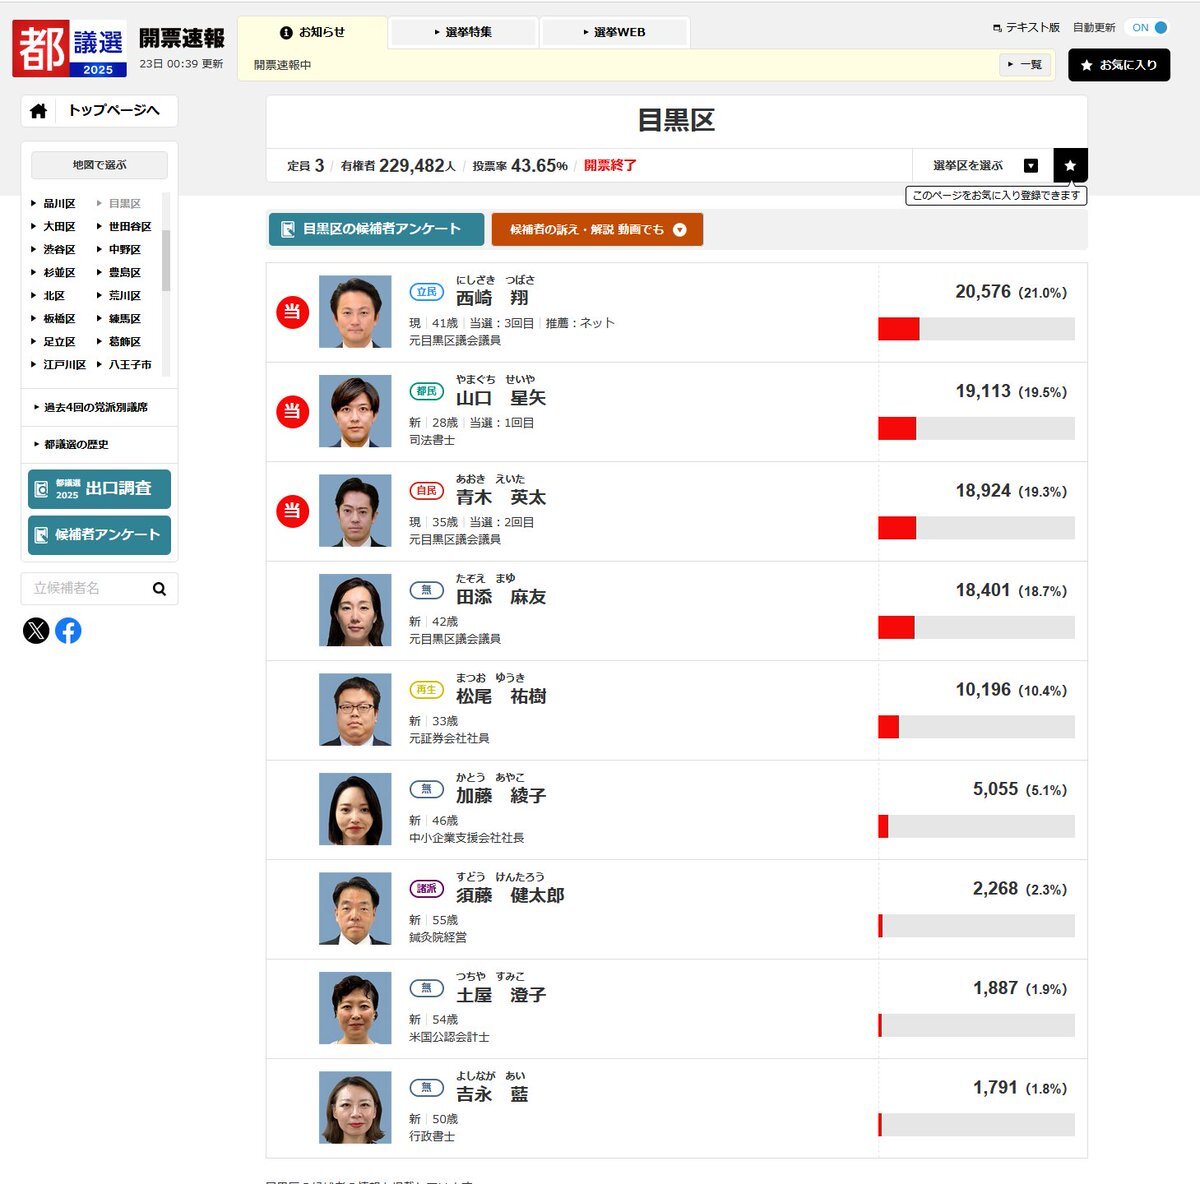The image size is (1200, 1184).
Task: Click vote count 20,576
Action: point(983,291)
